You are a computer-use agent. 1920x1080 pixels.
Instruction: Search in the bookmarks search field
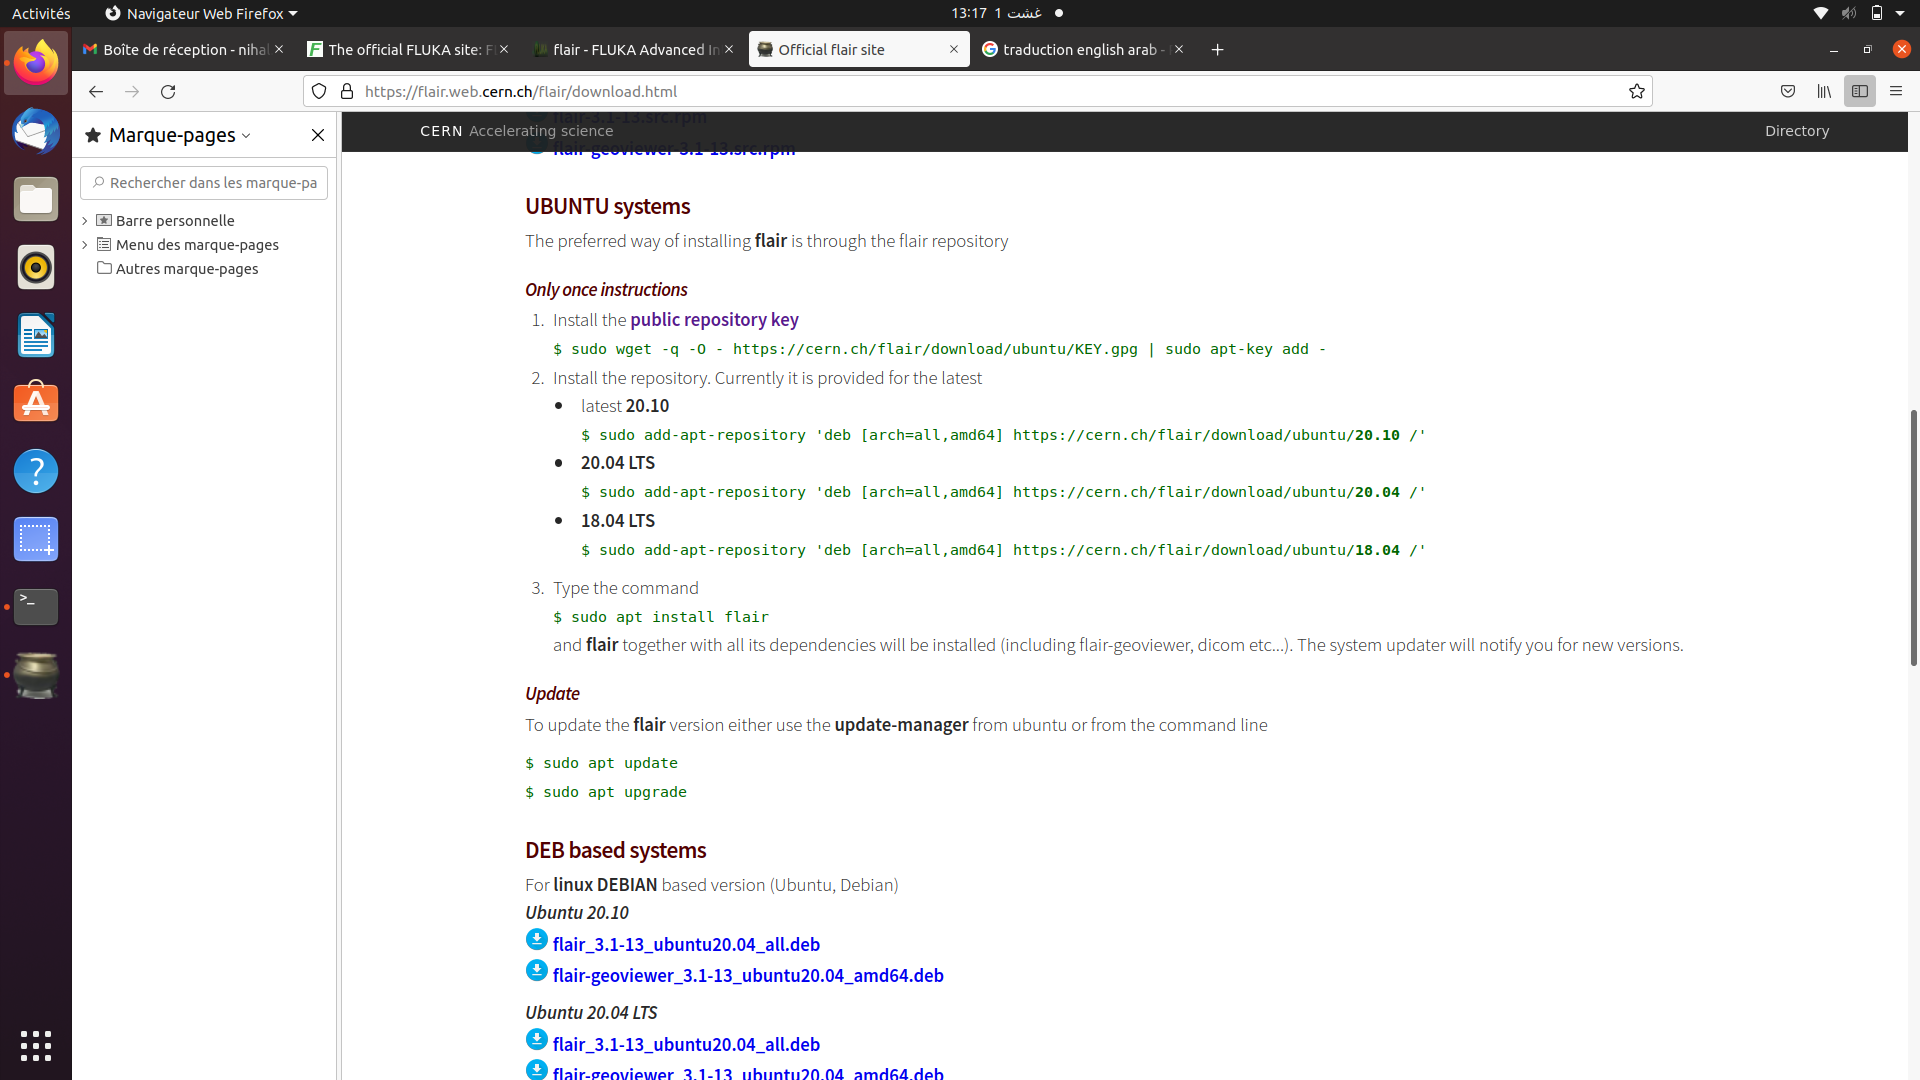coord(204,183)
